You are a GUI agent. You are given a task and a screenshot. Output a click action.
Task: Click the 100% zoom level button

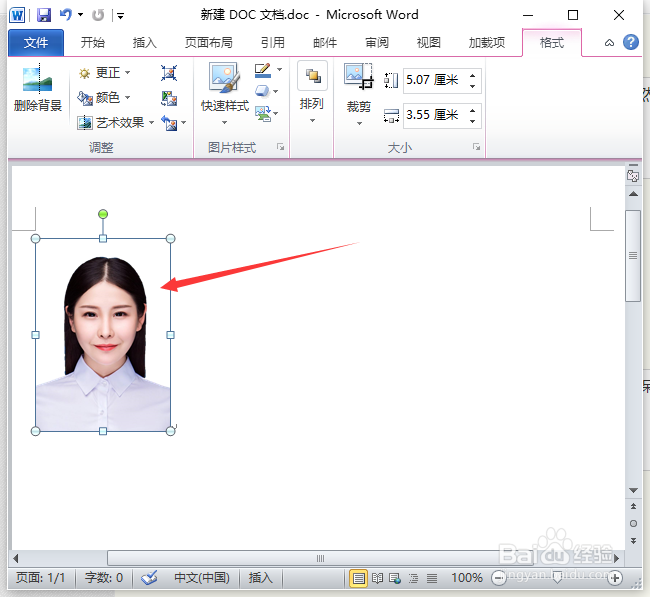click(467, 578)
